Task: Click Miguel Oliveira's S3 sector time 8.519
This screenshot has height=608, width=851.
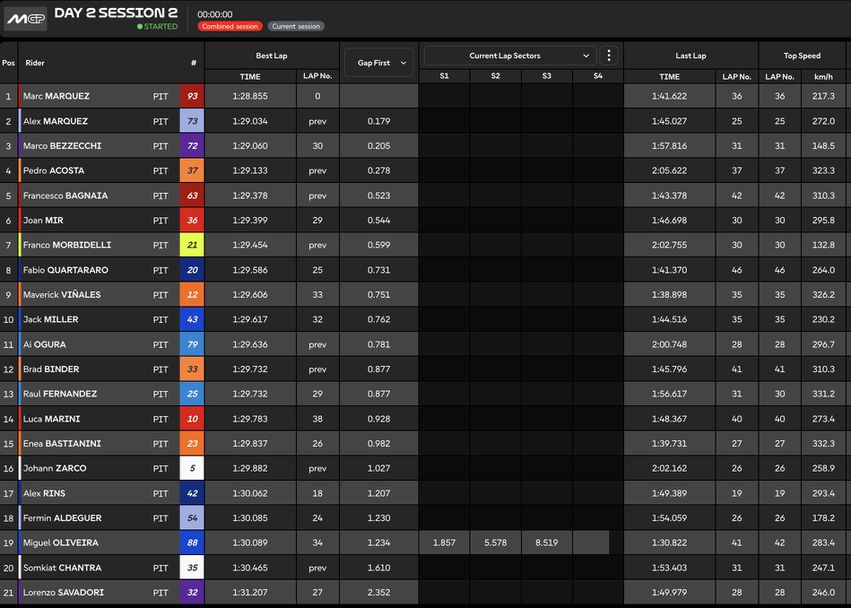Action: 546,542
